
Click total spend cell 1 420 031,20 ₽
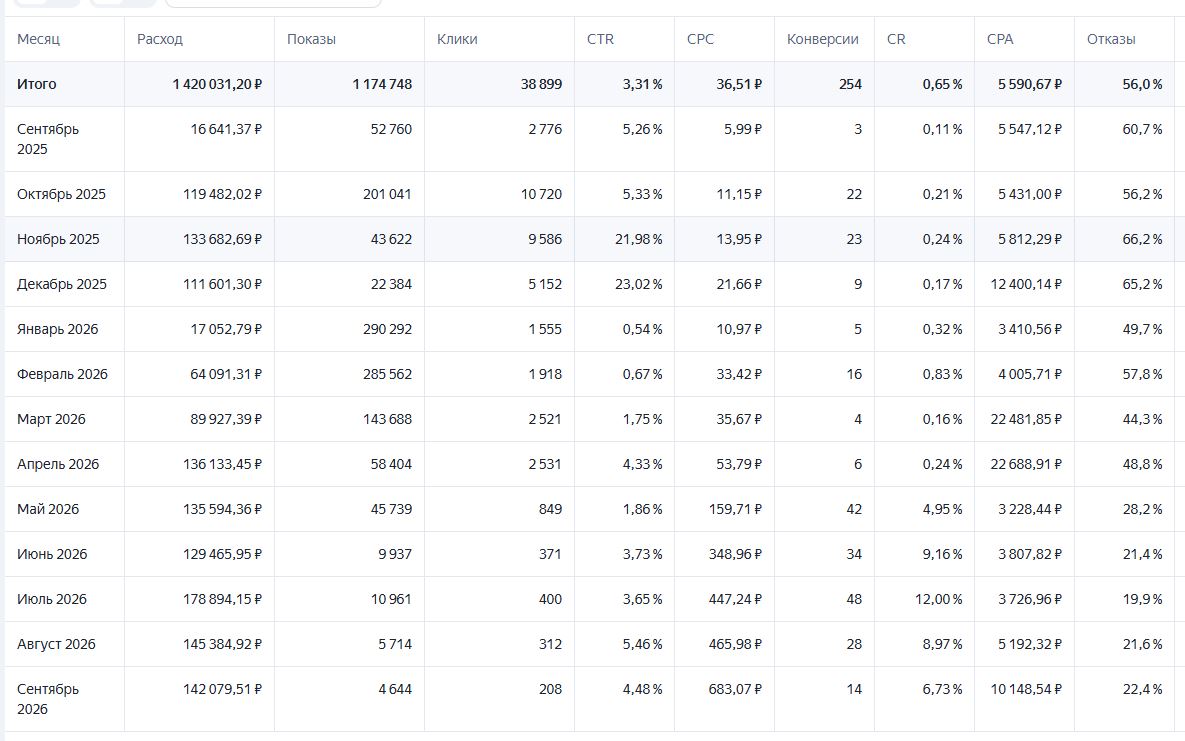pos(217,84)
